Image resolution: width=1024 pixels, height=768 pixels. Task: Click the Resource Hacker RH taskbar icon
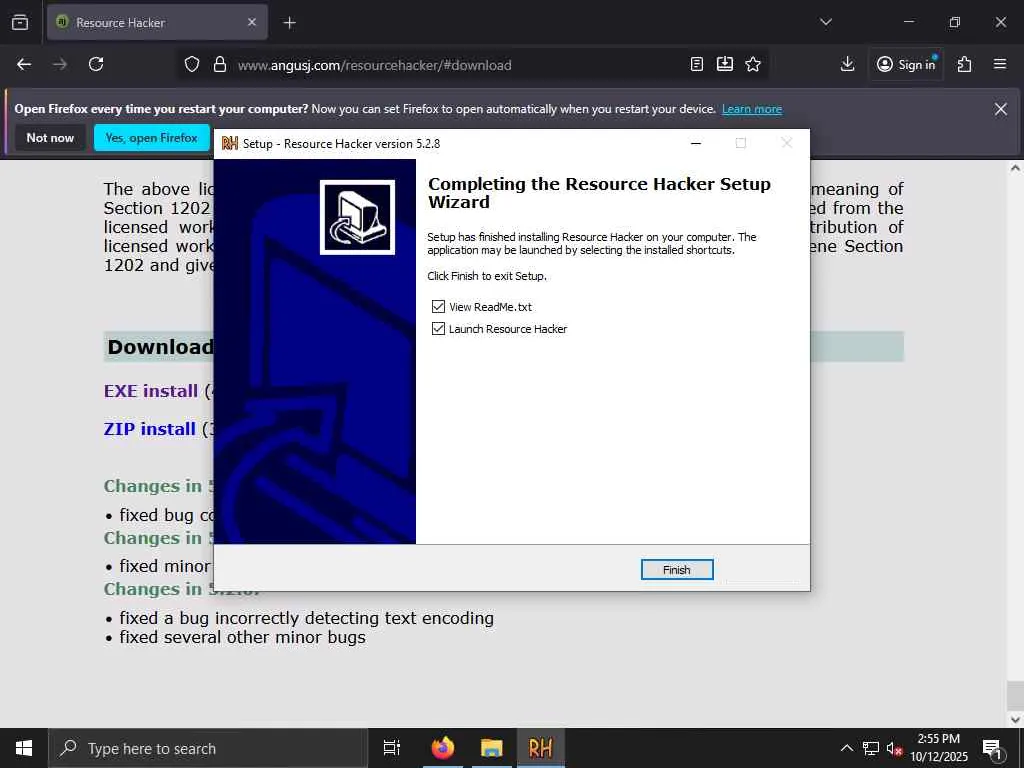pos(541,748)
